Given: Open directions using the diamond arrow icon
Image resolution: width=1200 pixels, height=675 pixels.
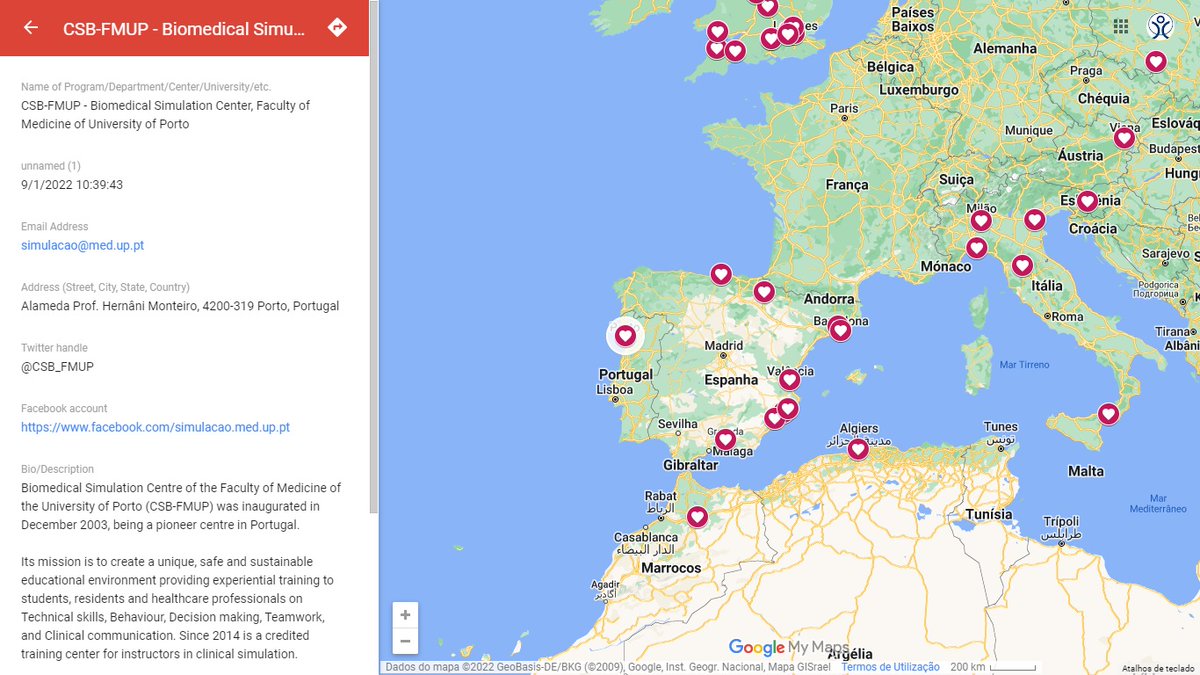Looking at the screenshot, I should pyautogui.click(x=337, y=28).
